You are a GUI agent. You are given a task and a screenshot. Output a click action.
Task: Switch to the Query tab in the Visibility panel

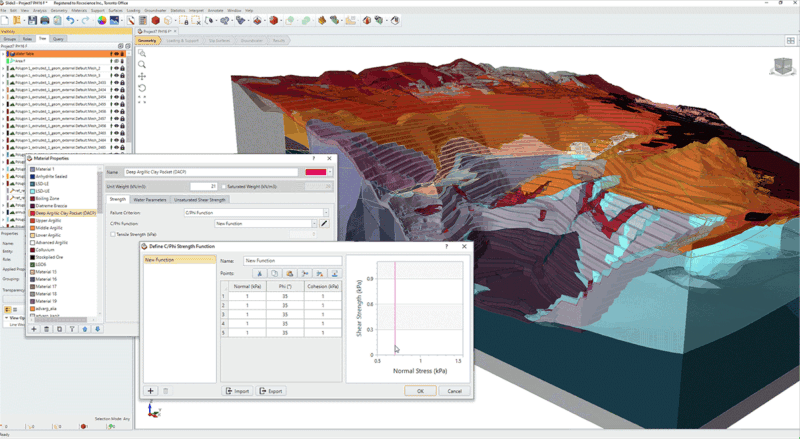click(58, 39)
